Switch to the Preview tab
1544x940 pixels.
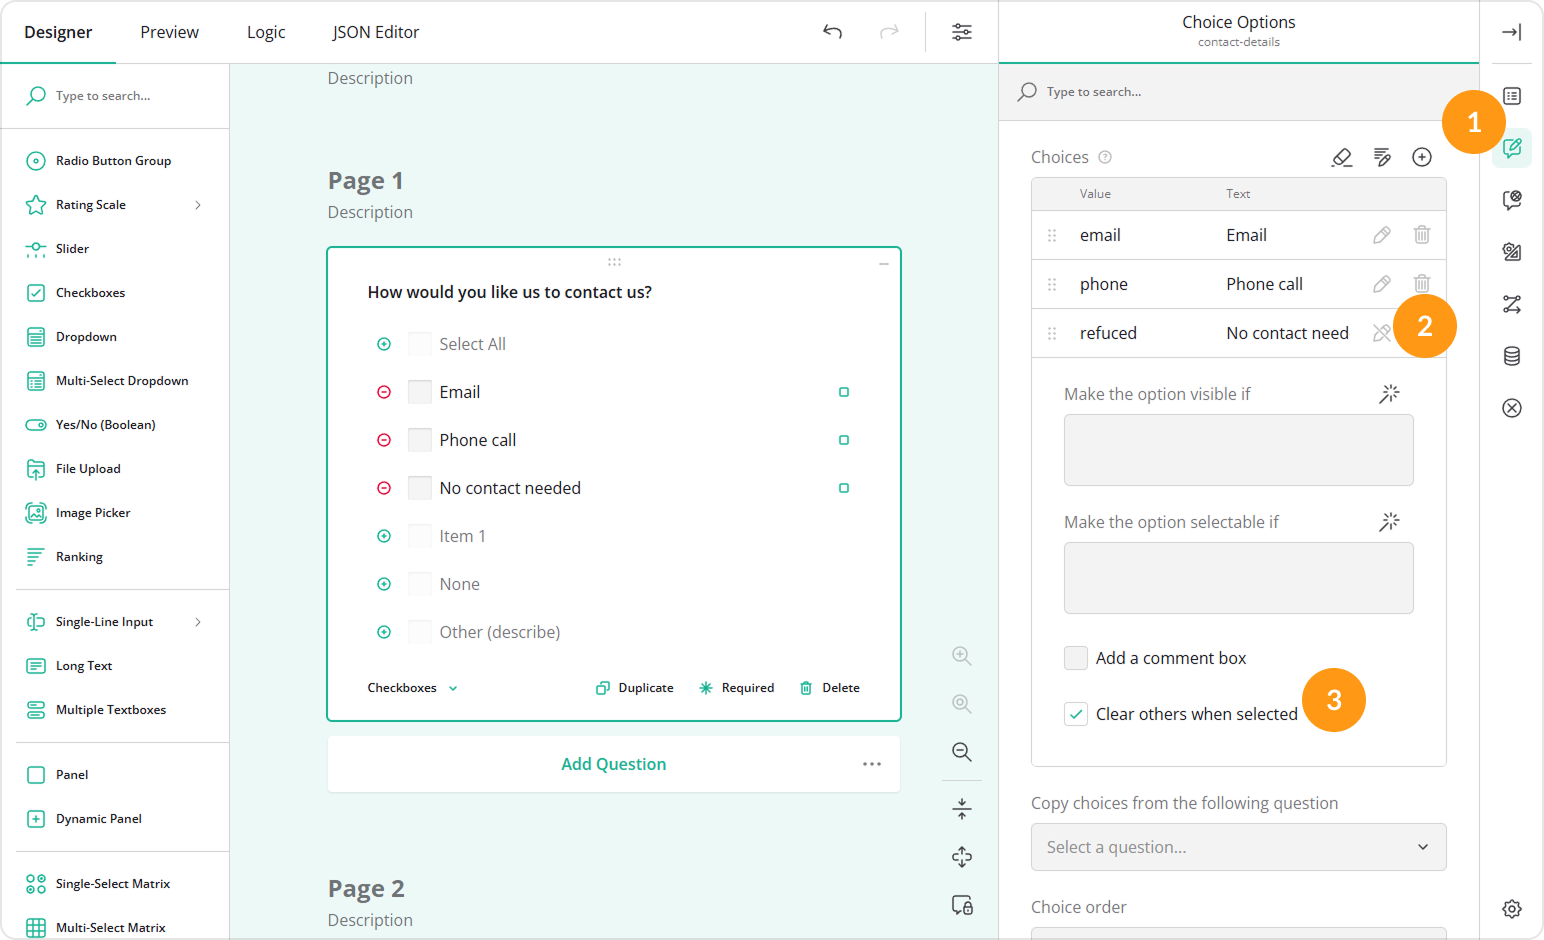tap(169, 32)
